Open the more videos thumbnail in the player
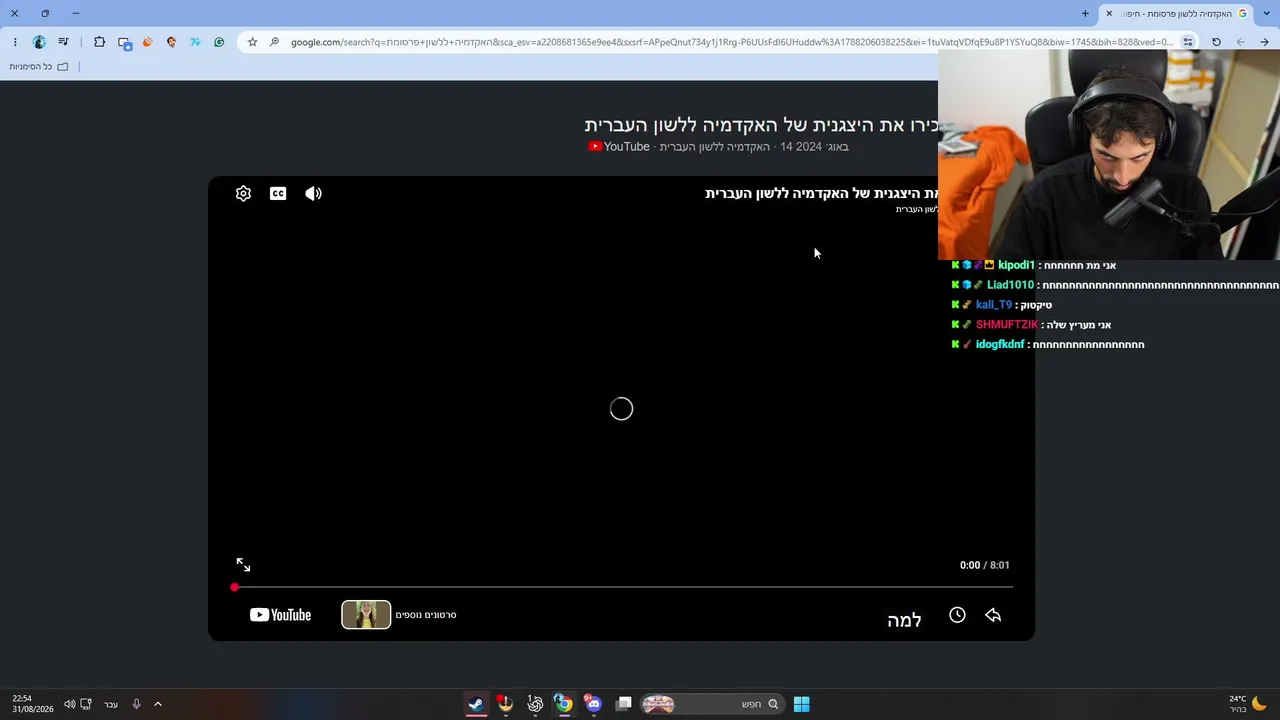The image size is (1280, 720). [366, 615]
